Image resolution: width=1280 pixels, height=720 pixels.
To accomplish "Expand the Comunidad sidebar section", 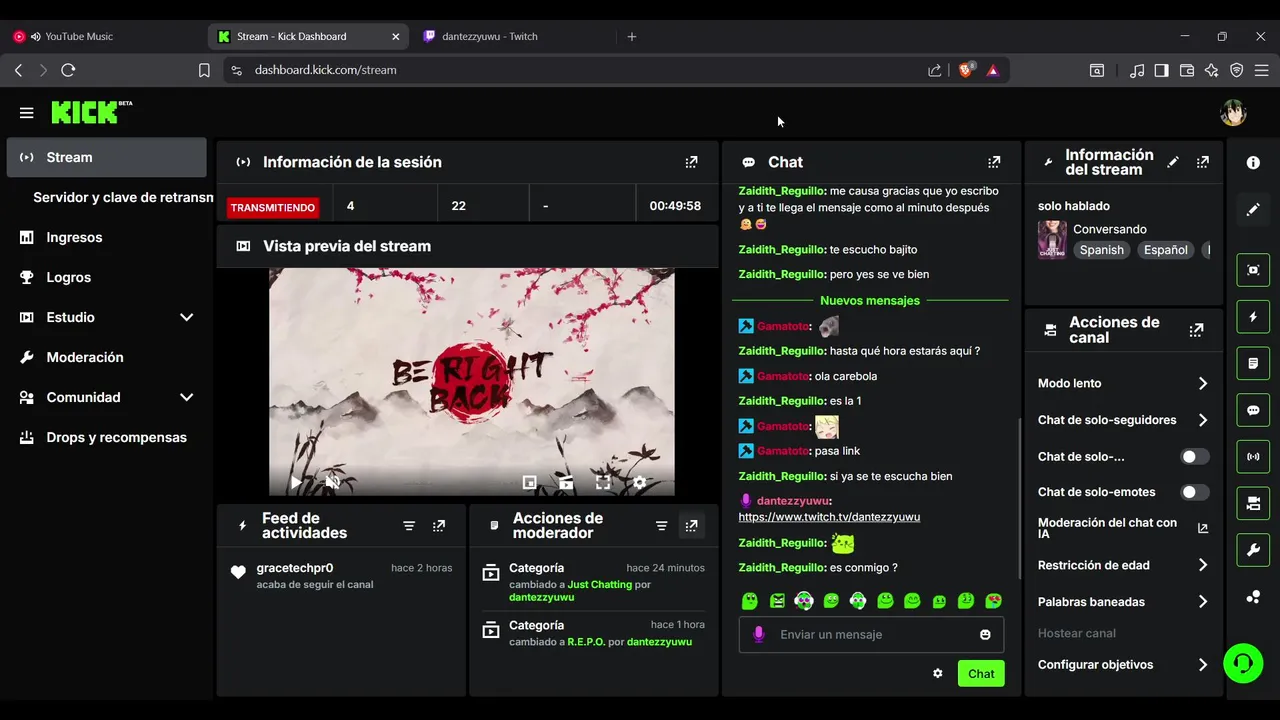I will click(x=186, y=397).
